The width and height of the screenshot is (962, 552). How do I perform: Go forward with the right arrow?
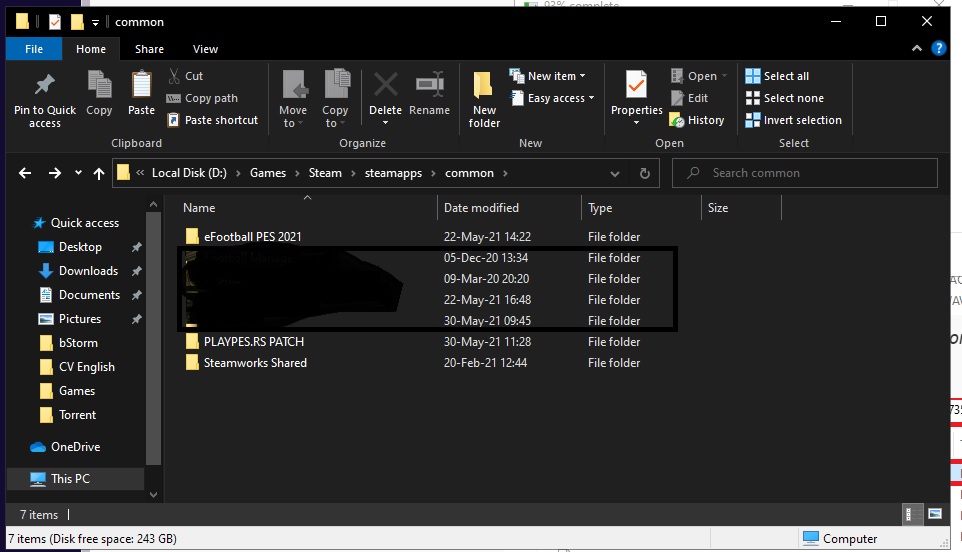(55, 174)
